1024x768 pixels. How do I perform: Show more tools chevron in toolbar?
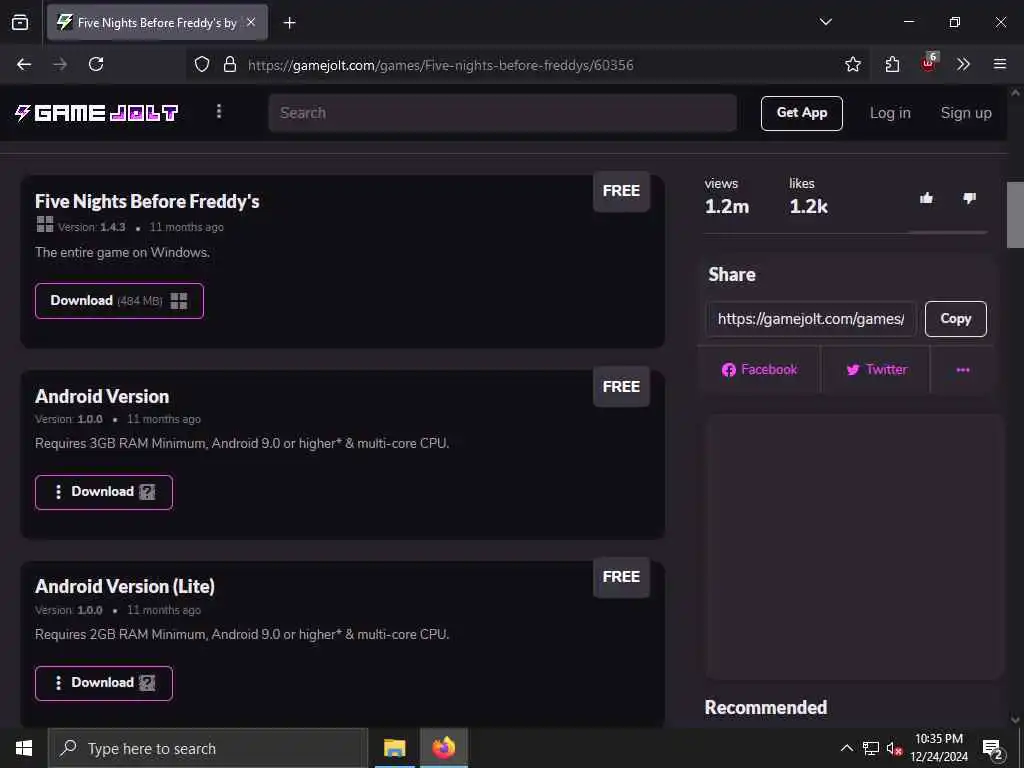963,64
